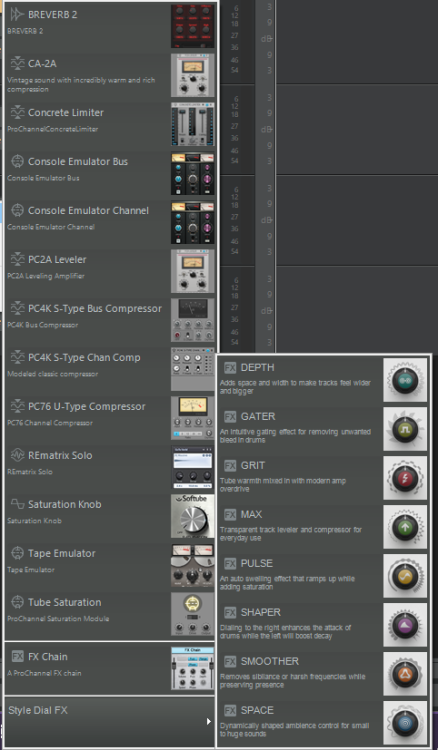Select PC2A Leveler module
The image size is (438, 750).
click(x=110, y=272)
